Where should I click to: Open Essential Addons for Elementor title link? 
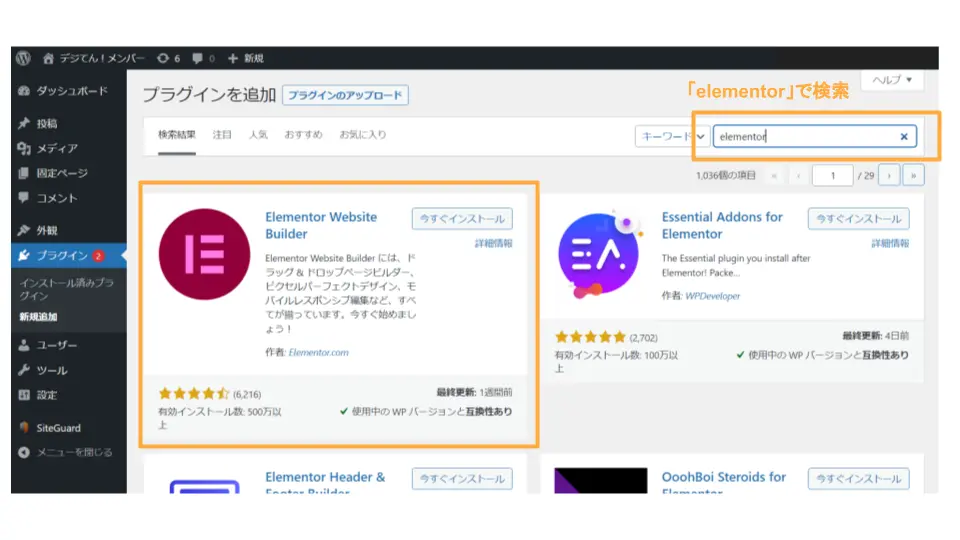[722, 225]
